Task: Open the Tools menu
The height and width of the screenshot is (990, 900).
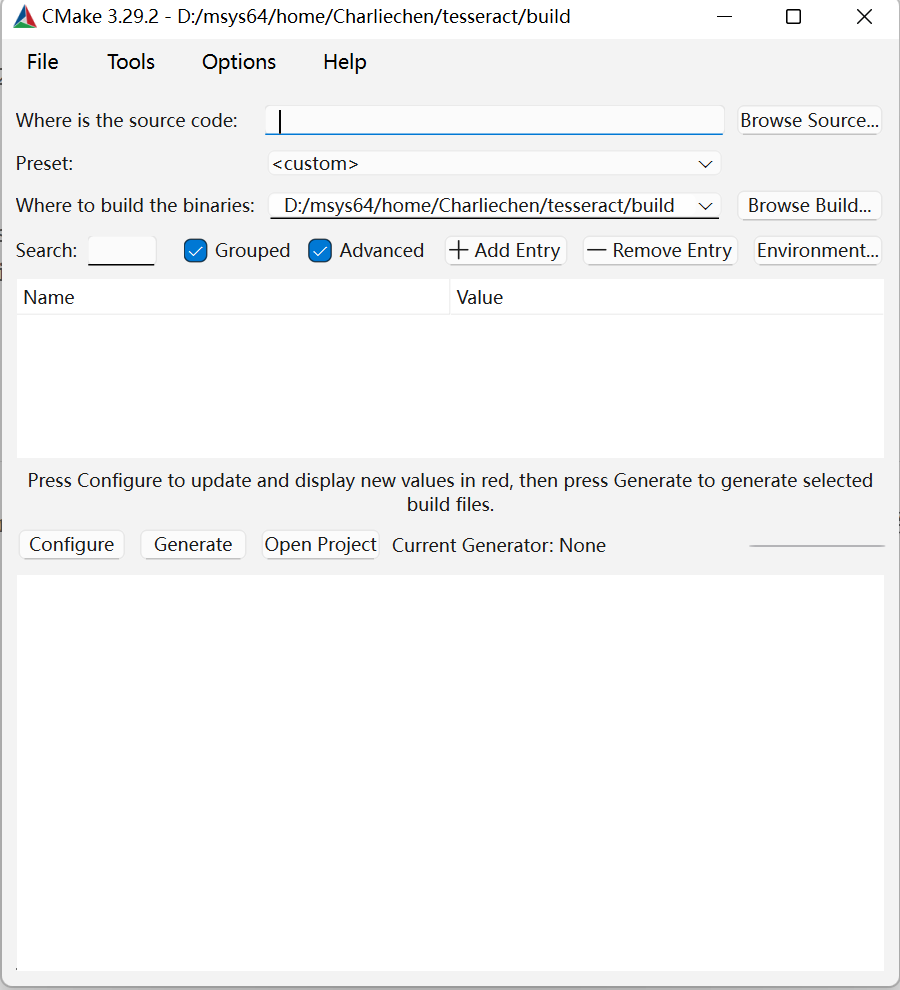Action: pos(131,62)
